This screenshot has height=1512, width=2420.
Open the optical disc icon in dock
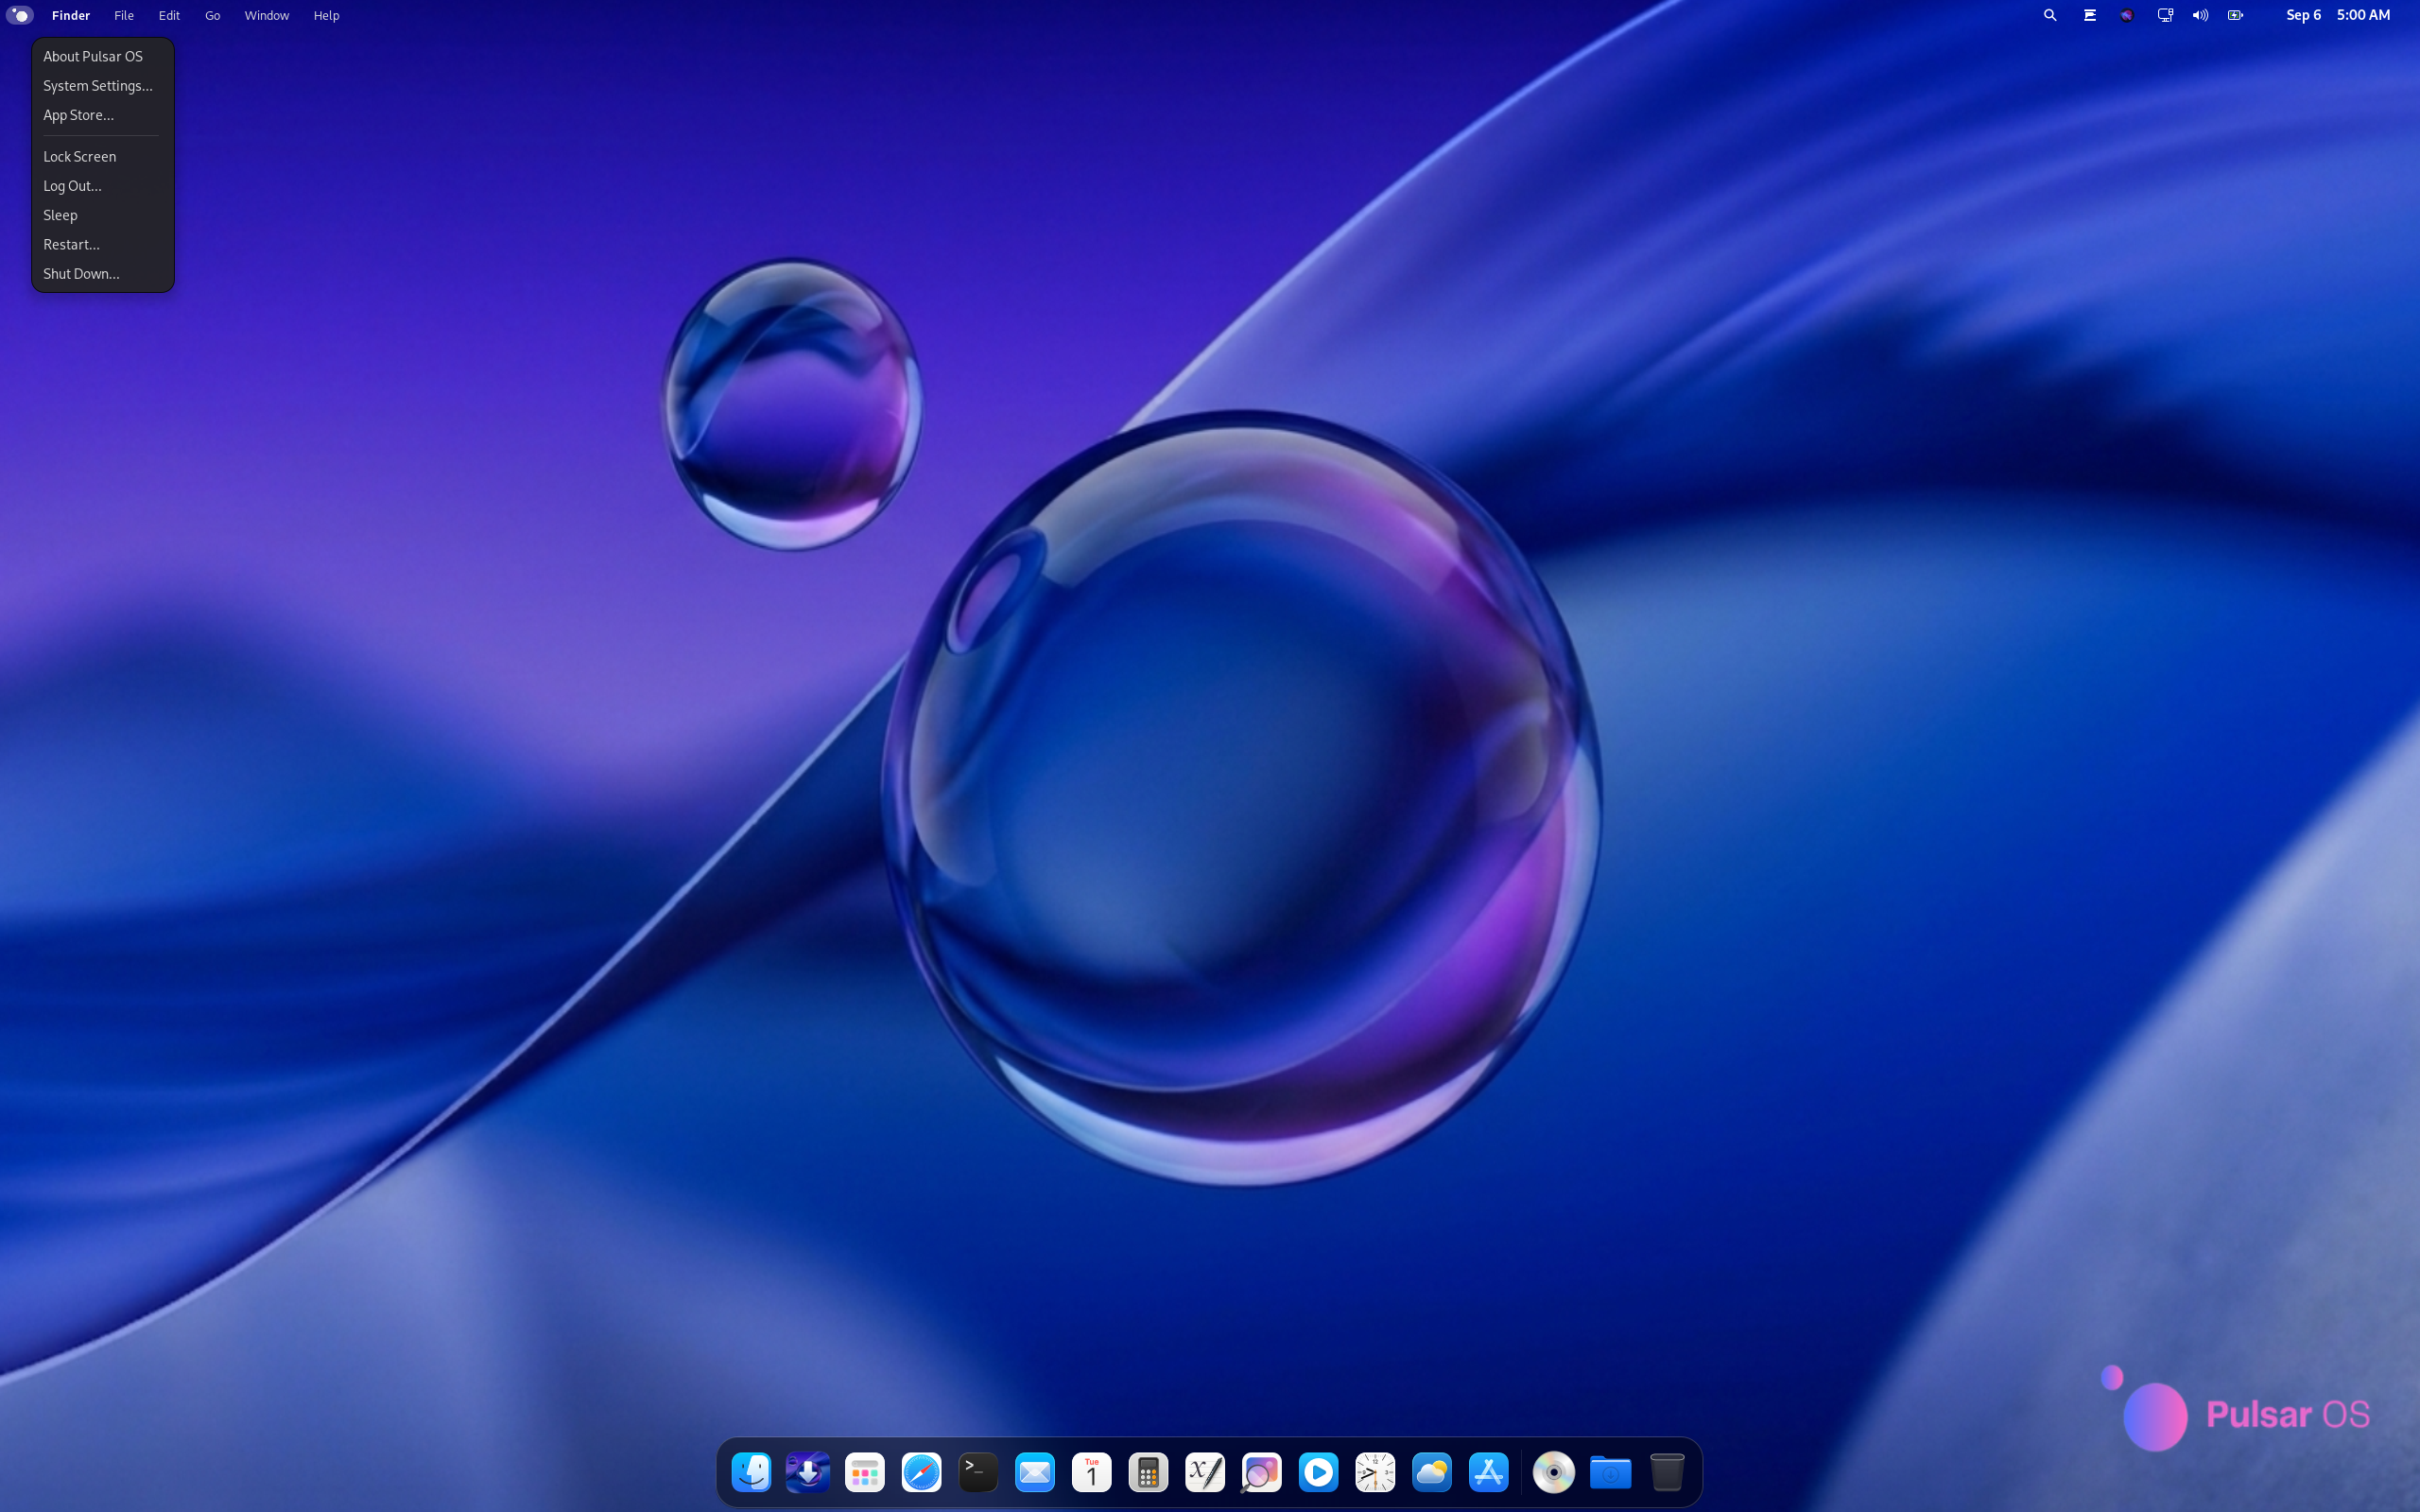click(x=1554, y=1472)
